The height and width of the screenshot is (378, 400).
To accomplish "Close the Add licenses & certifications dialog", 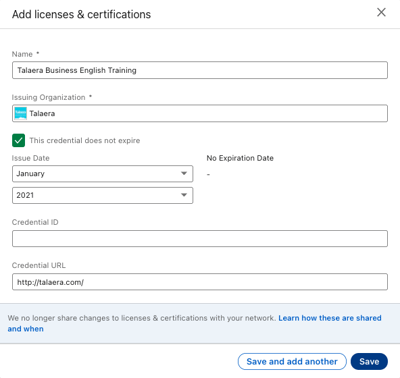I will (x=381, y=13).
